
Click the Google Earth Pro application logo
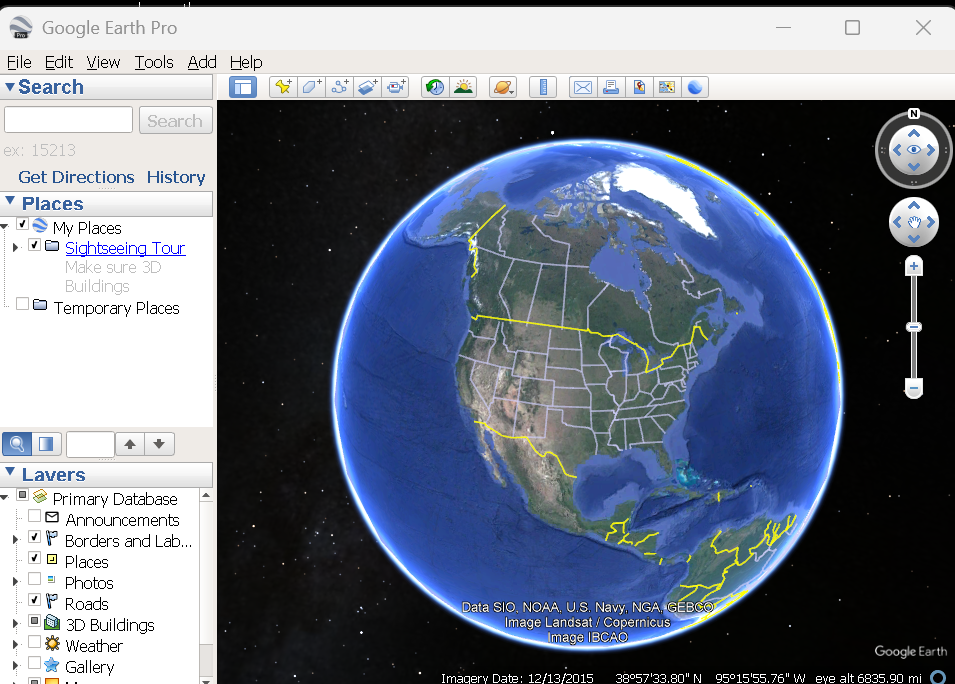click(x=21, y=27)
